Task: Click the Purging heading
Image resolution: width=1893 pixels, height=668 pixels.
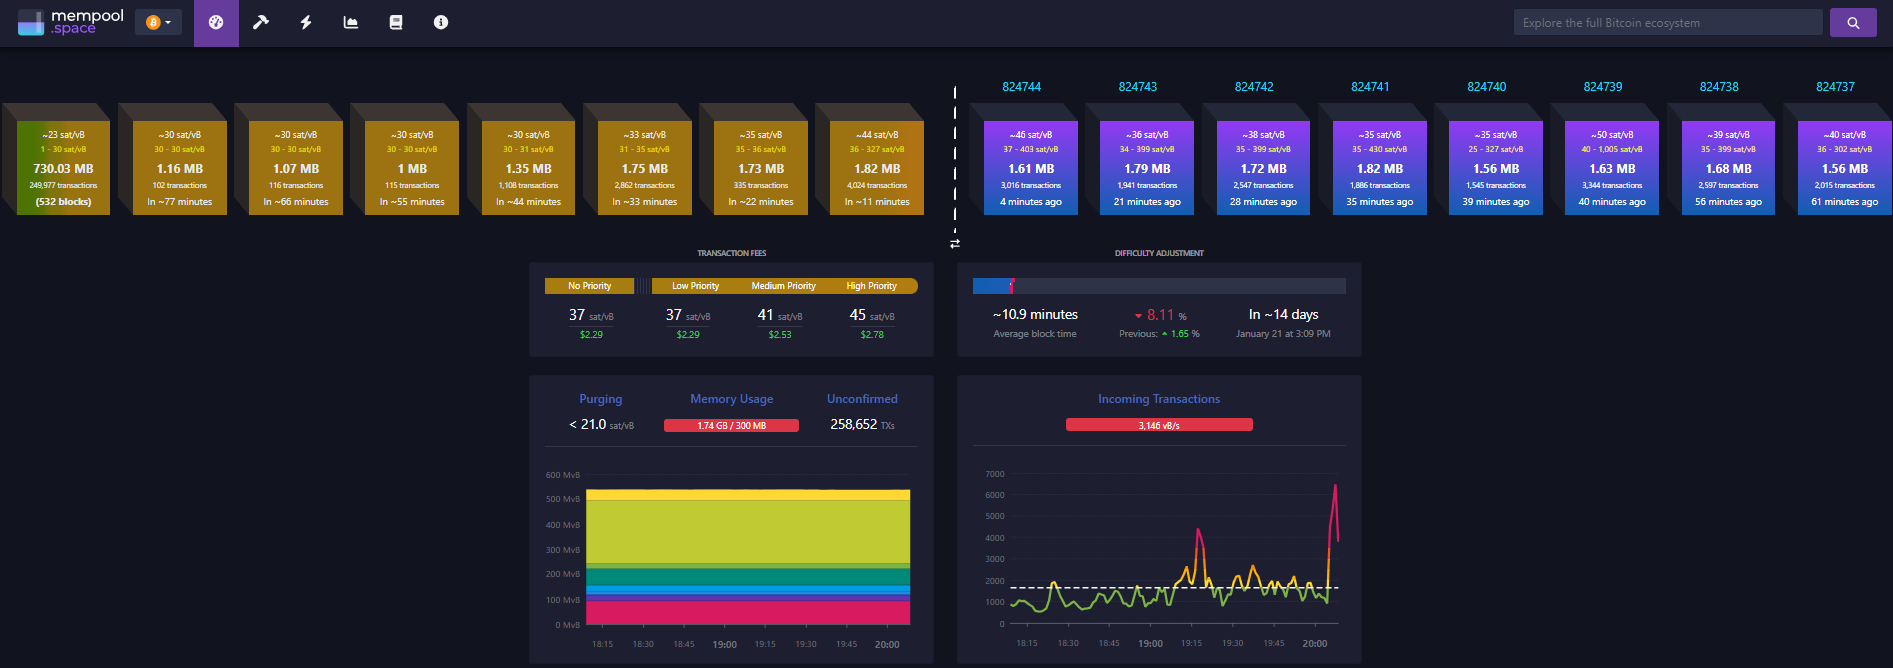Action: (x=601, y=399)
